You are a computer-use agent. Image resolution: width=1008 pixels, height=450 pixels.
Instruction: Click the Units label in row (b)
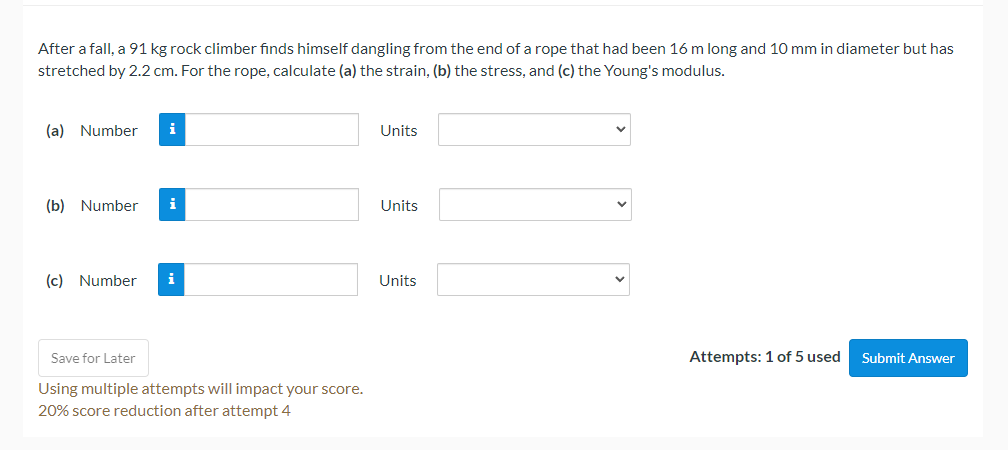pos(399,206)
